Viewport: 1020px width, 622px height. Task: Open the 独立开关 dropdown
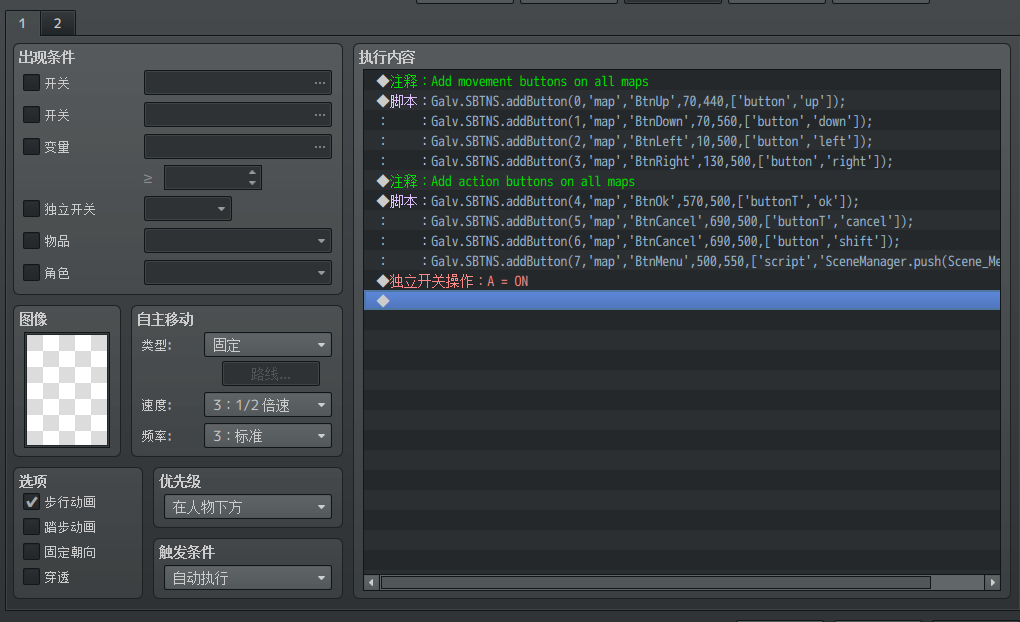tap(187, 209)
